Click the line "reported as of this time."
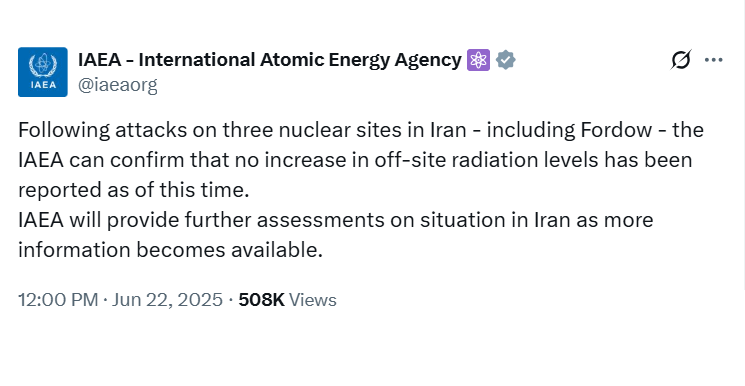The image size is (745, 386). click(x=134, y=190)
